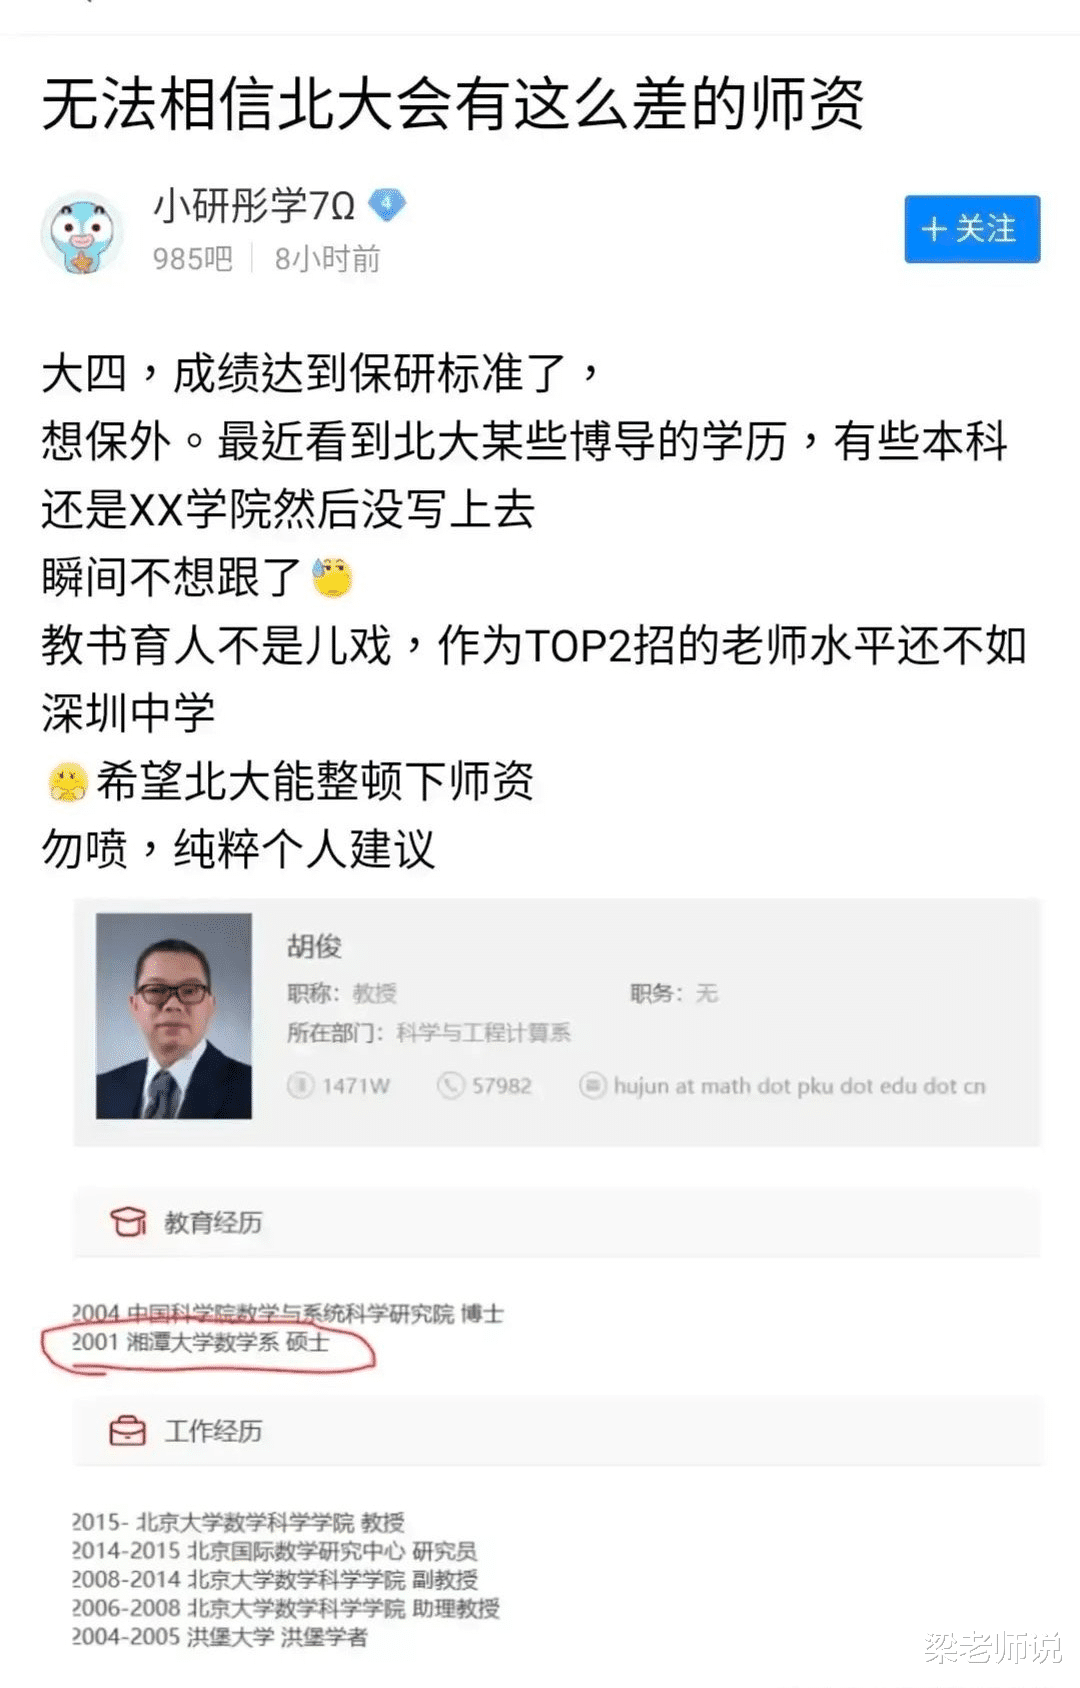The image size is (1080, 1688).
Task: Tap the email icon beside hujun address
Action: 593,1085
